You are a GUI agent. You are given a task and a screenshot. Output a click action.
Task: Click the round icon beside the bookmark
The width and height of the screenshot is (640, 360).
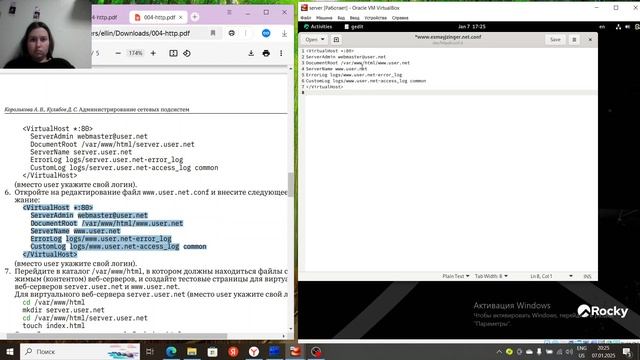(231, 33)
